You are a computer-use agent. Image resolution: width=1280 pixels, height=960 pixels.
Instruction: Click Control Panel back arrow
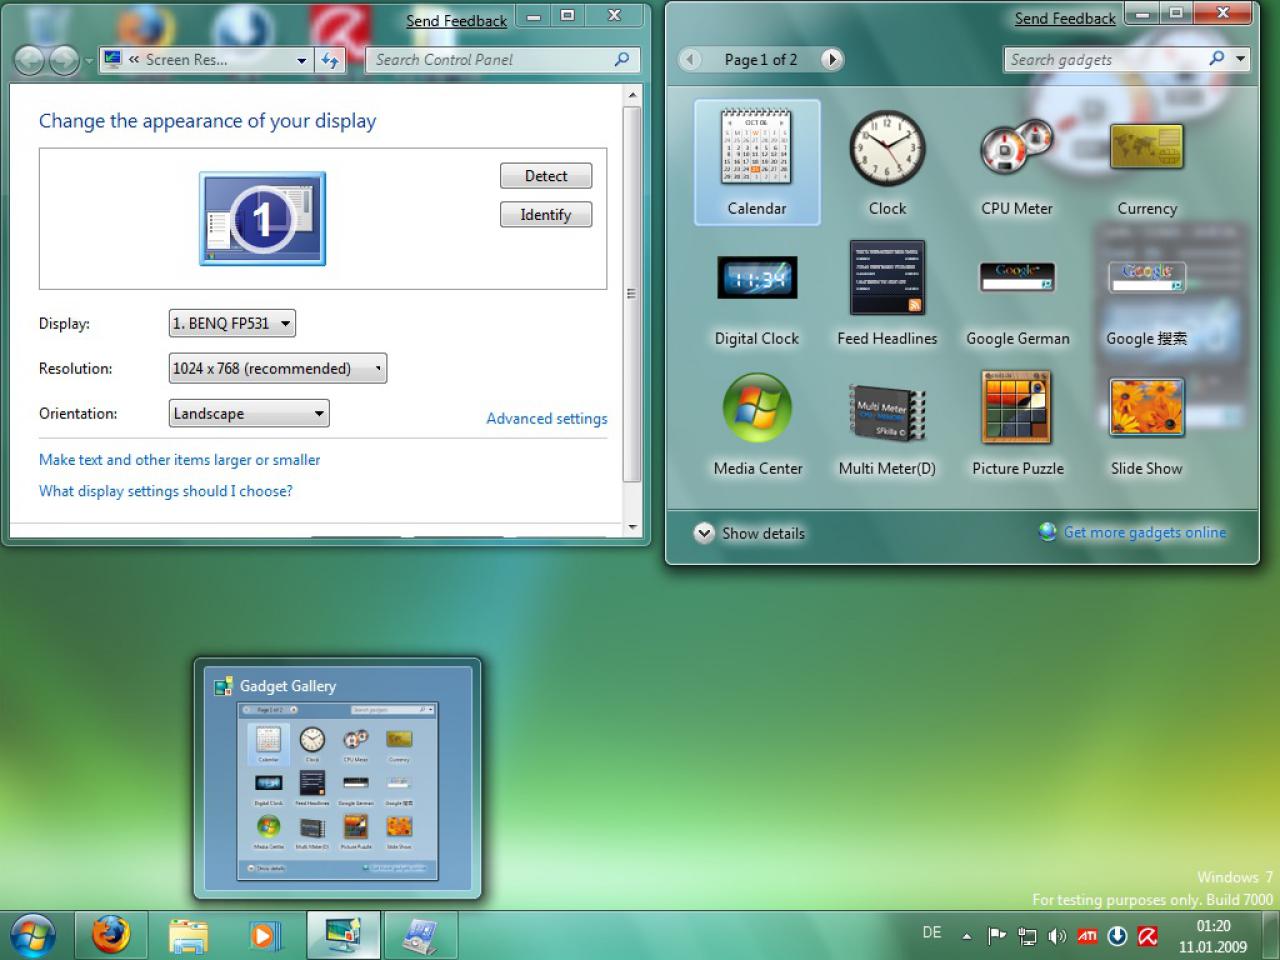[x=30, y=61]
